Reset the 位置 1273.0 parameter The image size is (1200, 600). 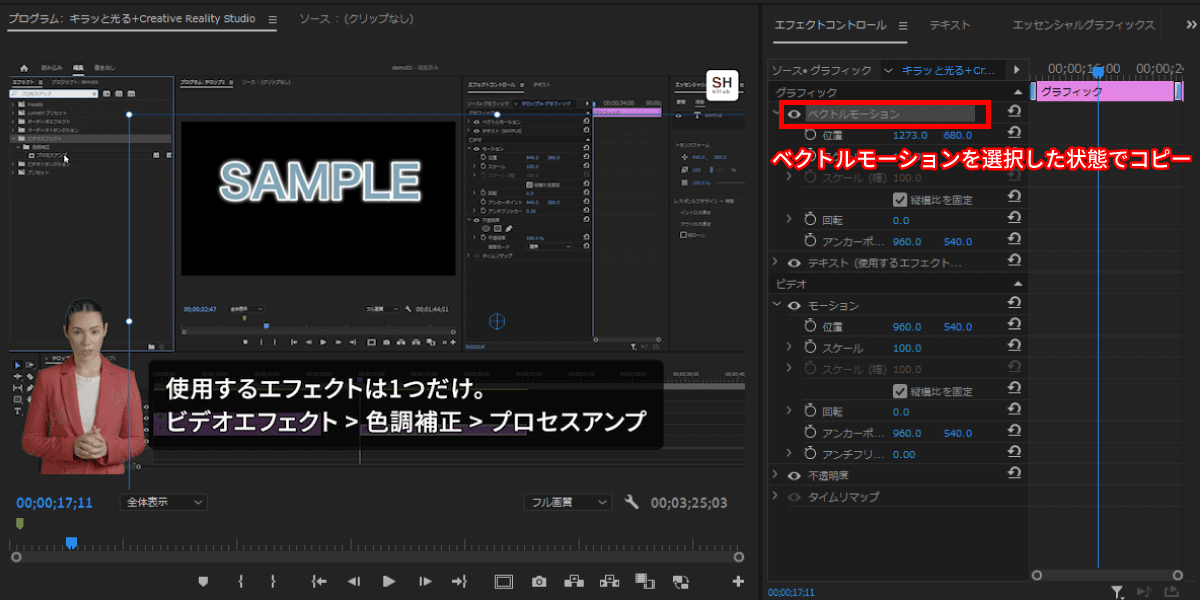[1014, 134]
